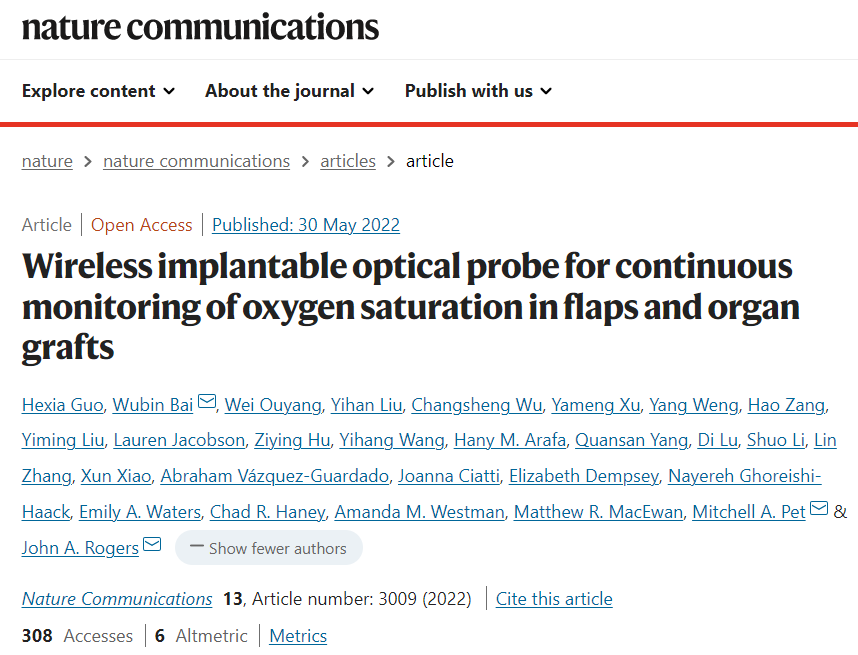Screen dimensions: 858x655
Task: Collapse author list with Show fewer authors
Action: tap(268, 548)
